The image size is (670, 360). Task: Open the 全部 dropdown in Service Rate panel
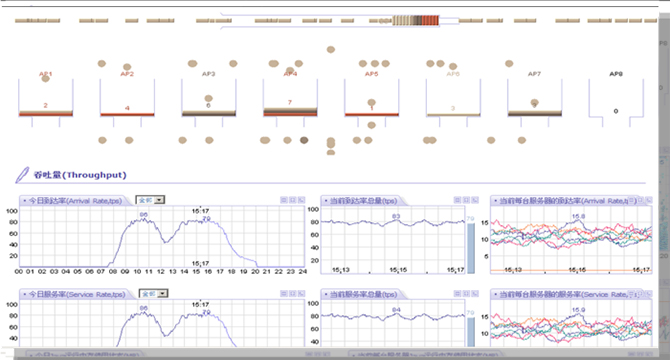click(x=153, y=294)
